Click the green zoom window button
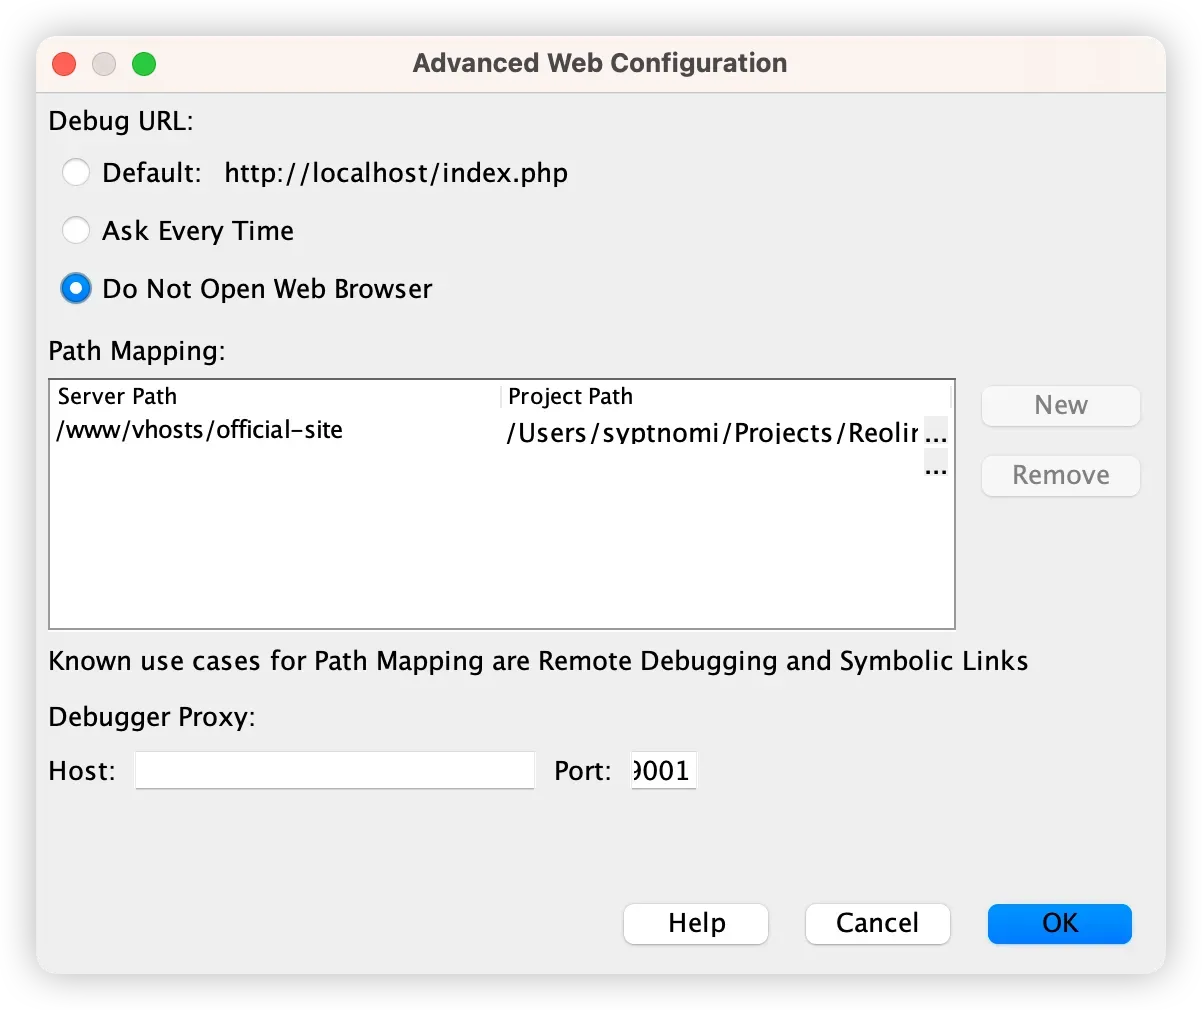 click(144, 64)
